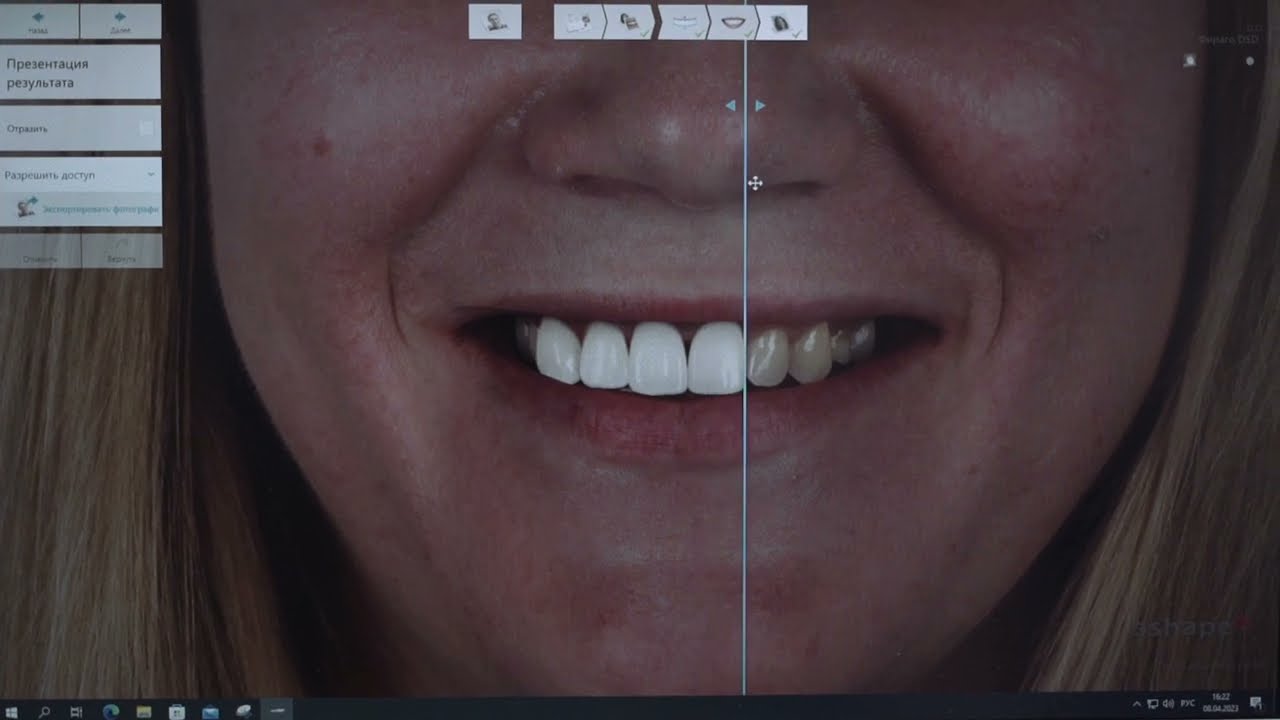Click the Вернуть redo button
The height and width of the screenshot is (720, 1280).
coord(121,251)
